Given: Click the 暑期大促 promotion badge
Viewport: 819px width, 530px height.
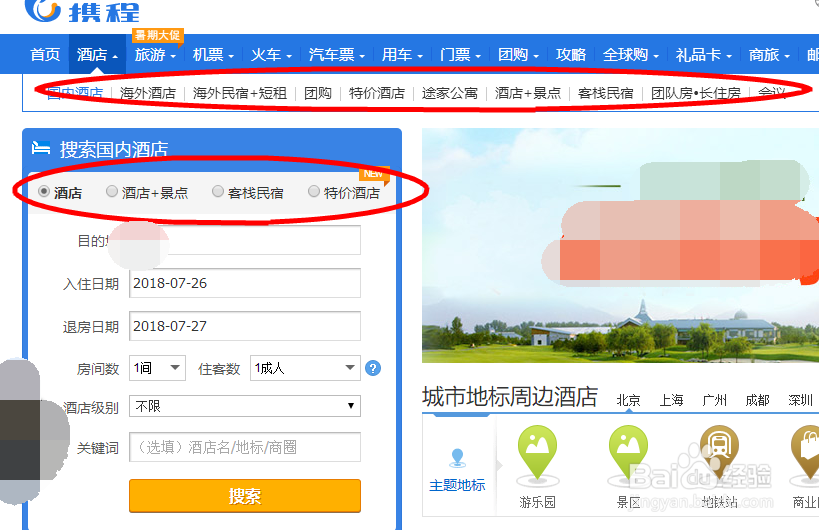Looking at the screenshot, I should [x=157, y=36].
